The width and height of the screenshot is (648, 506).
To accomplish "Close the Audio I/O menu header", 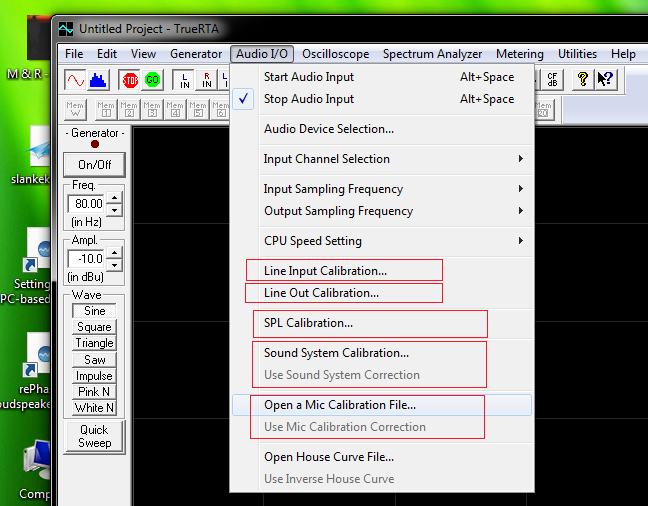I will click(x=262, y=54).
